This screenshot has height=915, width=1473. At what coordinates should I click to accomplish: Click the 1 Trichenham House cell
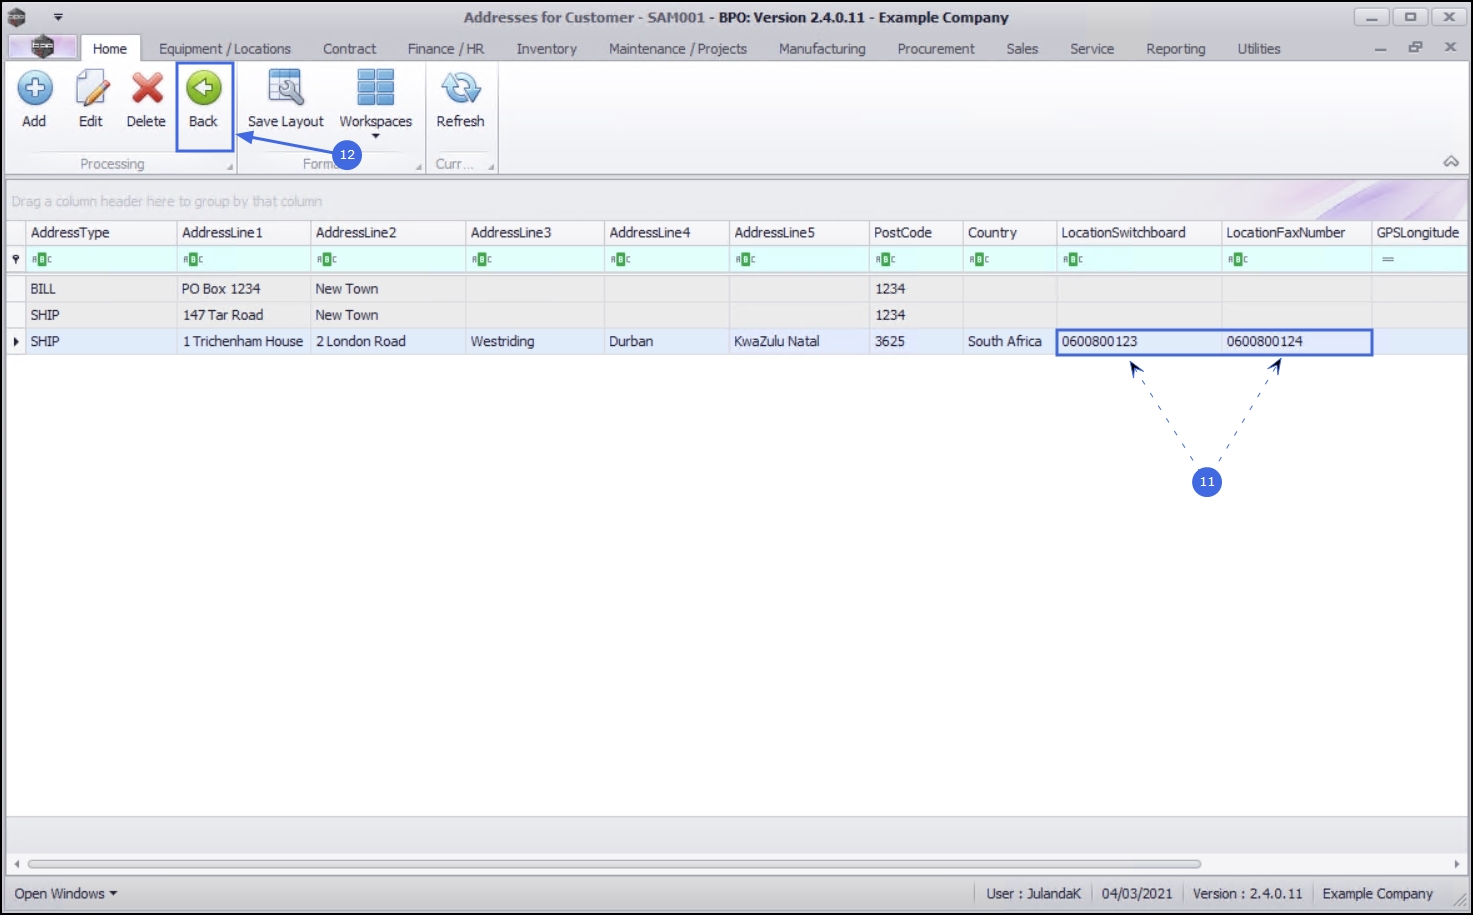pyautogui.click(x=244, y=341)
